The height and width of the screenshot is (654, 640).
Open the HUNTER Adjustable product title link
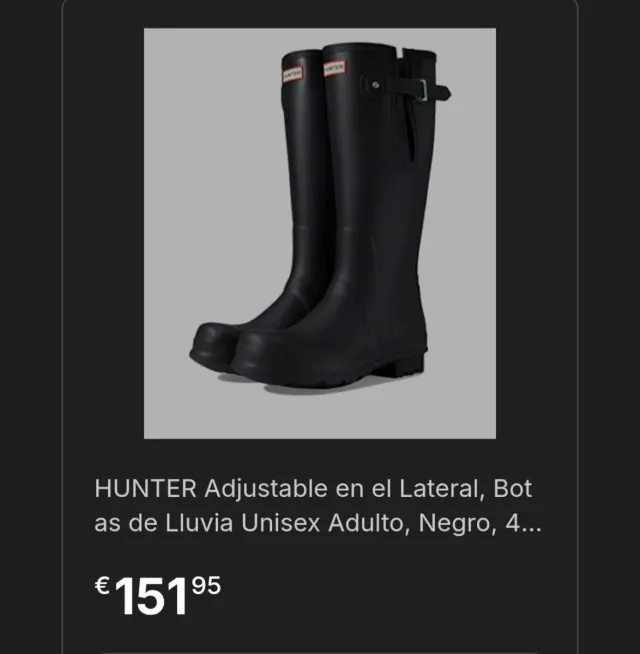click(317, 506)
